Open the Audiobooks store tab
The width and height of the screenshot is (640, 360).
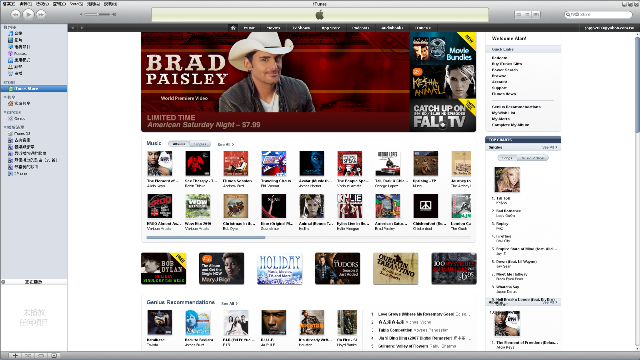[392, 28]
